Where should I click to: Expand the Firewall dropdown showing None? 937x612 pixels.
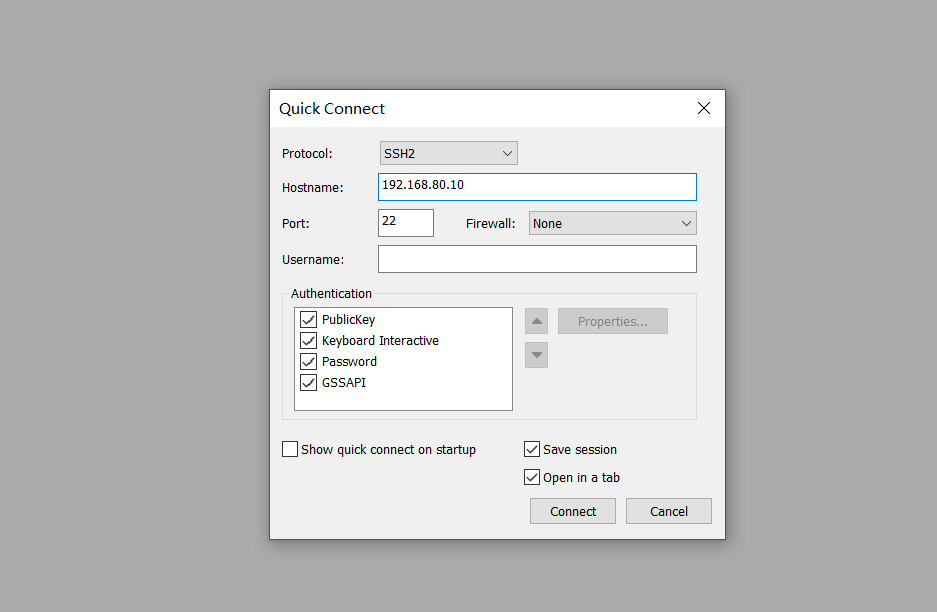pos(612,223)
